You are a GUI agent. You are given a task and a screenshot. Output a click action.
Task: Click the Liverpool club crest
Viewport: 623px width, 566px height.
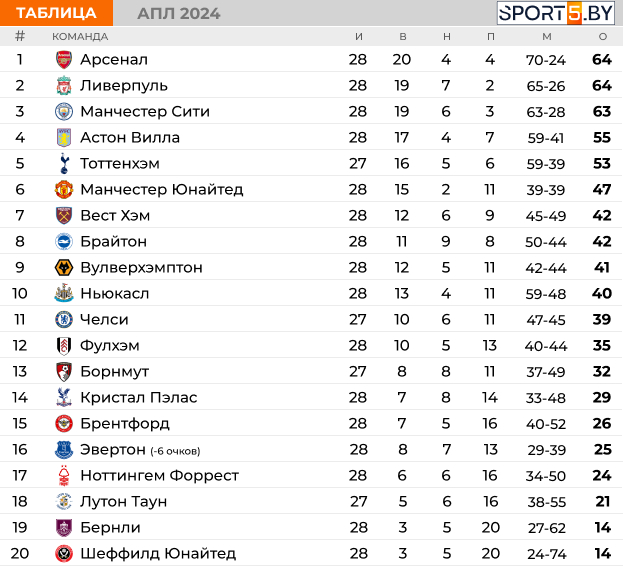[x=64, y=86]
